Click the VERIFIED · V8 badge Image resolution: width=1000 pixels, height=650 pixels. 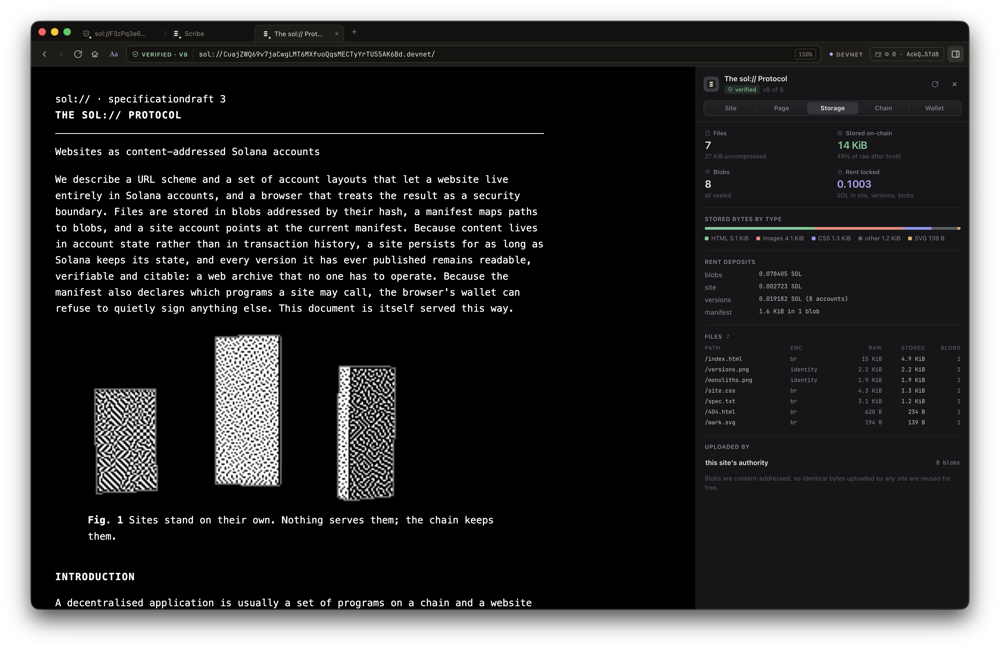point(160,54)
